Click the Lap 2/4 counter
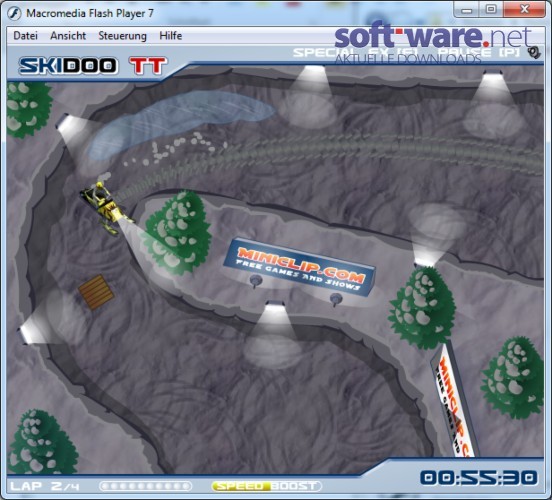The width and height of the screenshot is (552, 500). (44, 486)
